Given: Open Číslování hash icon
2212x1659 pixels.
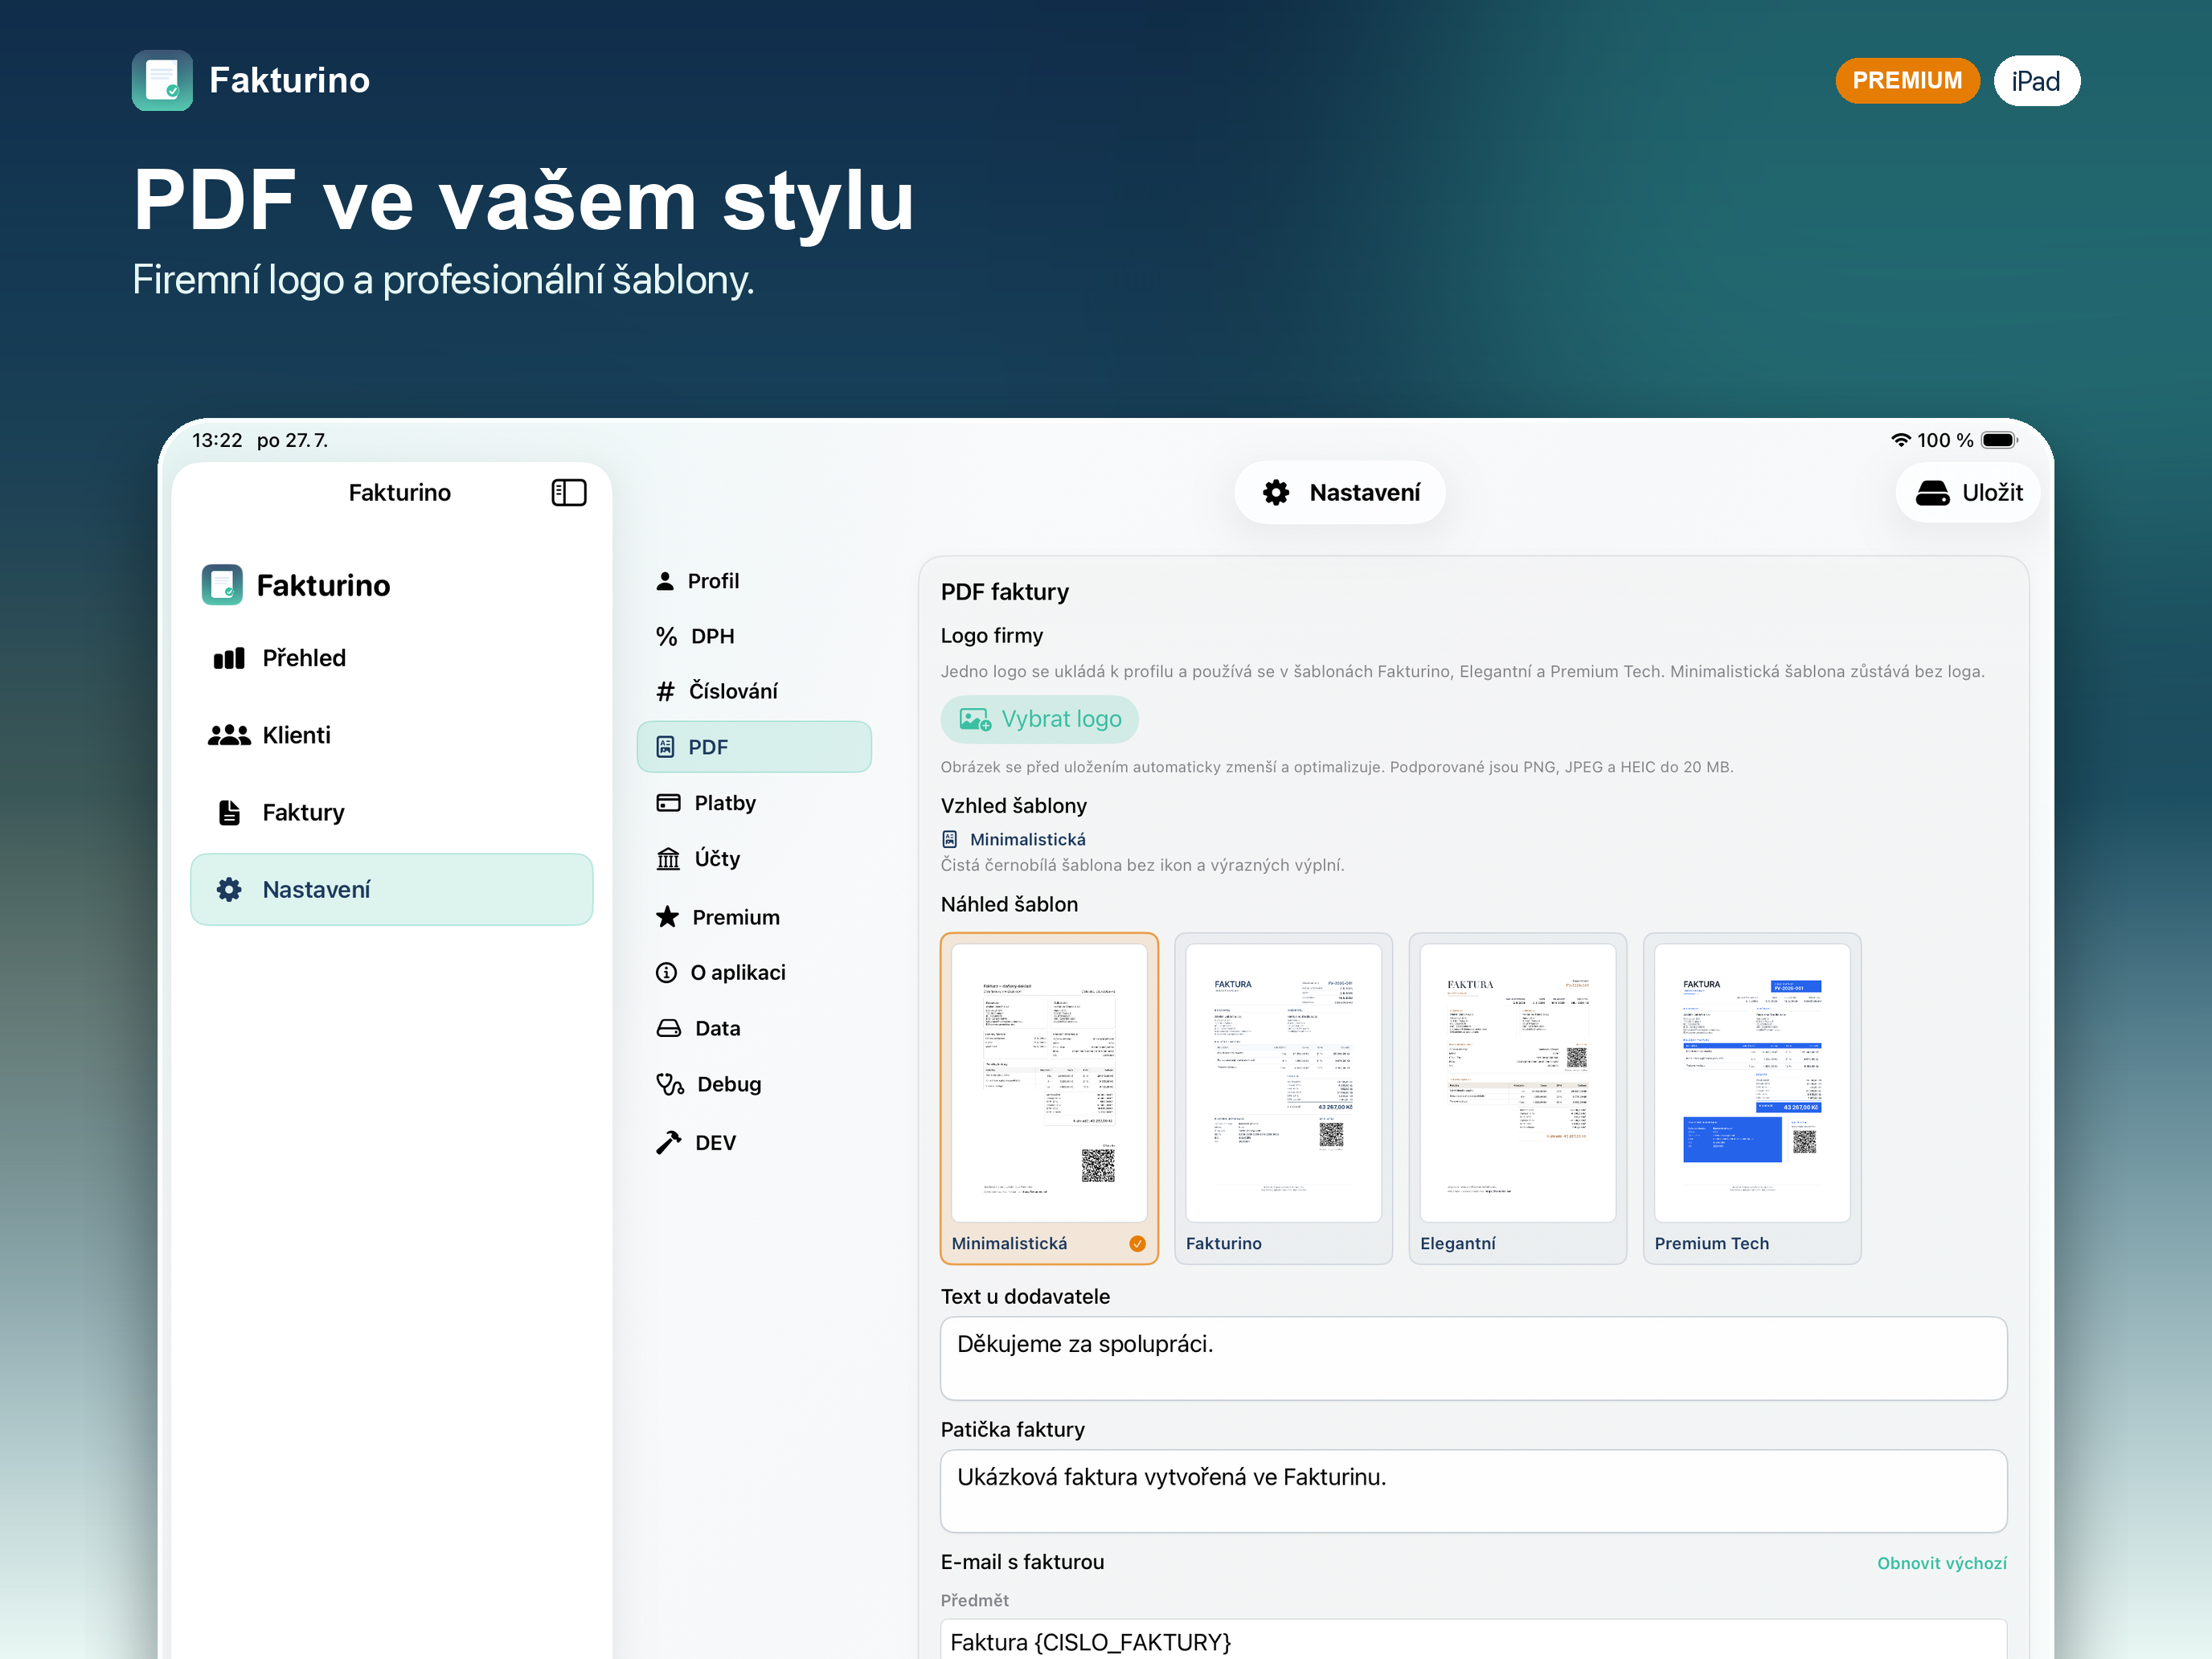Looking at the screenshot, I should click(665, 691).
